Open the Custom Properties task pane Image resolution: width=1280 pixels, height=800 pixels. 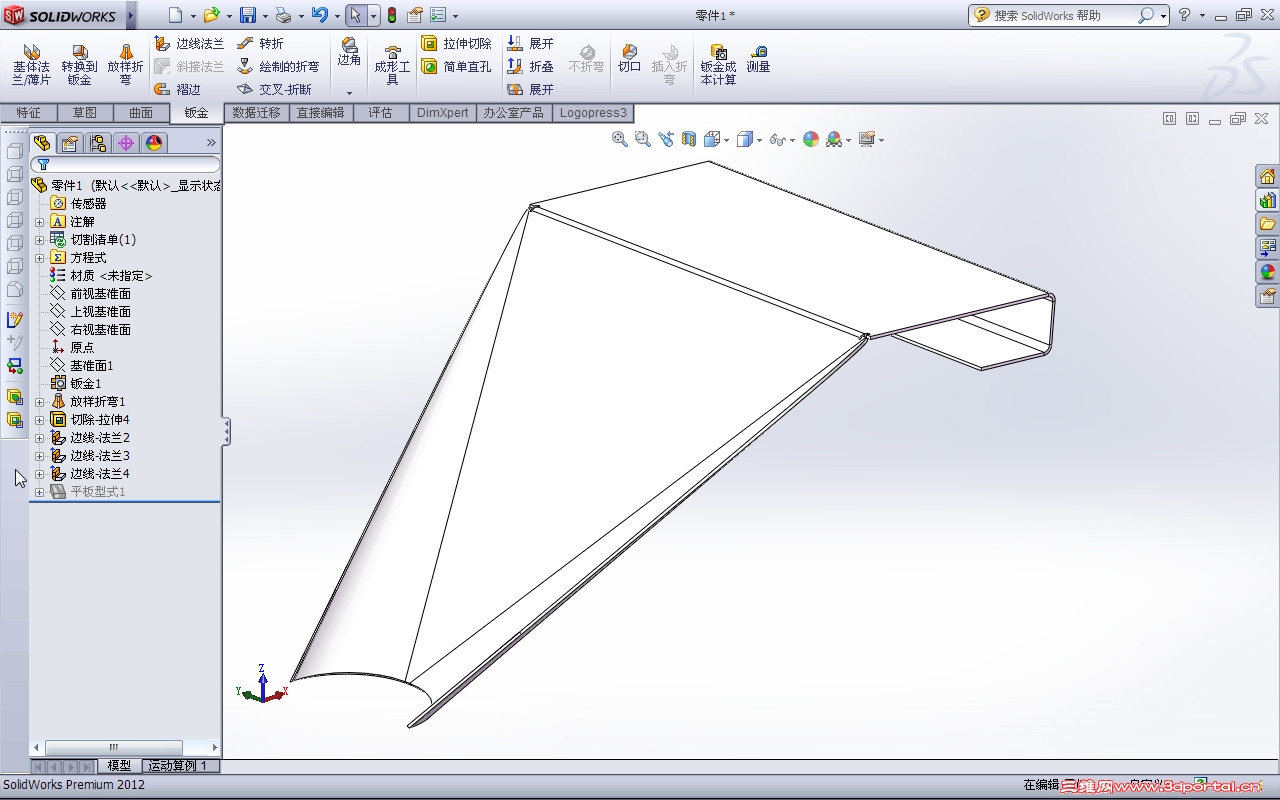click(1267, 296)
